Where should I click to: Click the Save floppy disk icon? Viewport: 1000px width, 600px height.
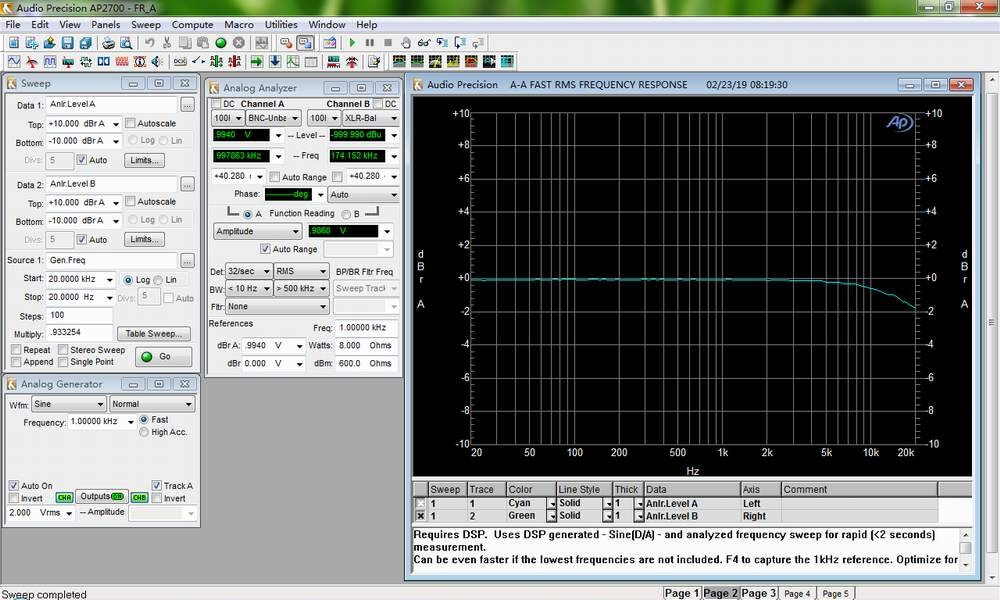pyautogui.click(x=68, y=43)
